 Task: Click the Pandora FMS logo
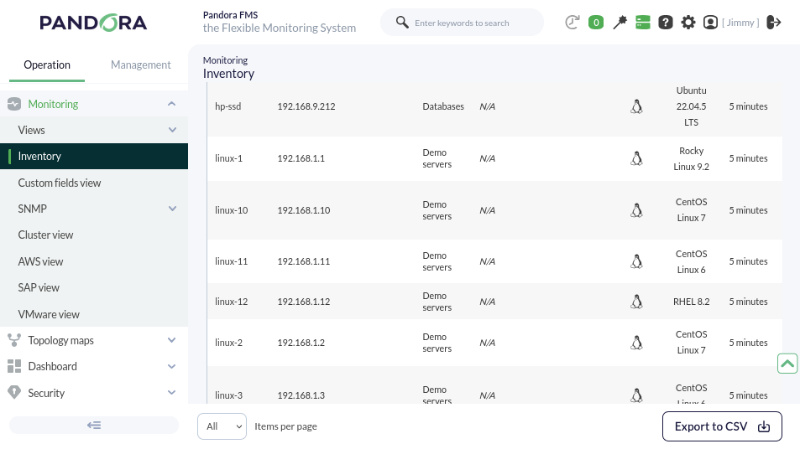[x=93, y=23]
